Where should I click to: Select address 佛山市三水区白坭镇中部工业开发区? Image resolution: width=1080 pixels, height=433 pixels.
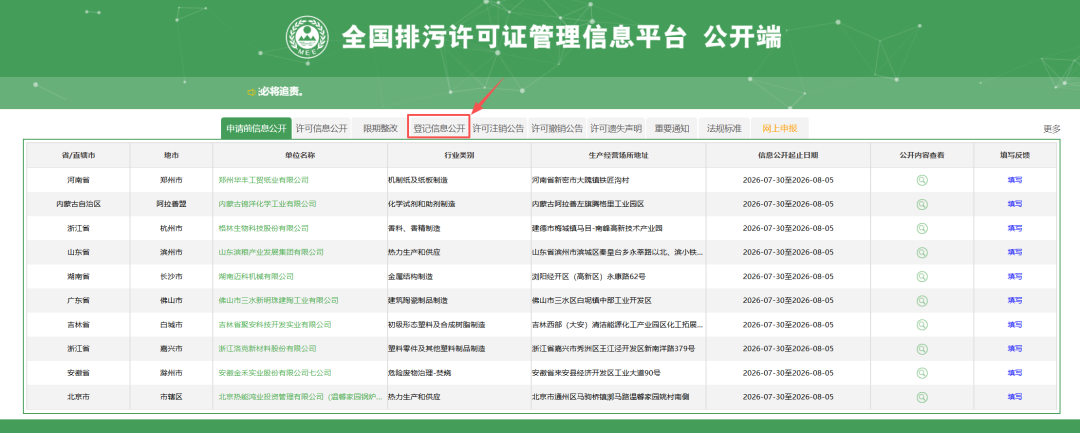tap(592, 301)
